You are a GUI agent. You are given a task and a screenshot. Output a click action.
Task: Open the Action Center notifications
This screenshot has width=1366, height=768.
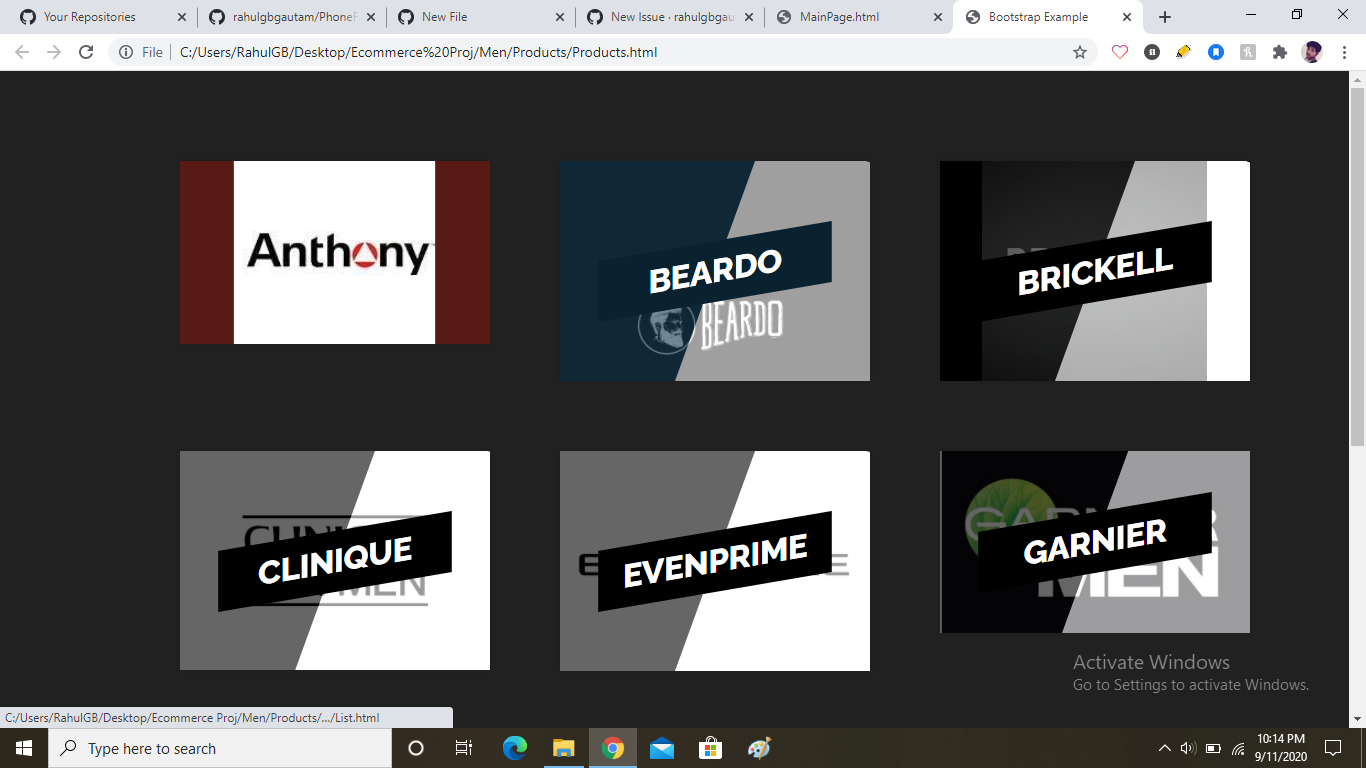(x=1332, y=748)
